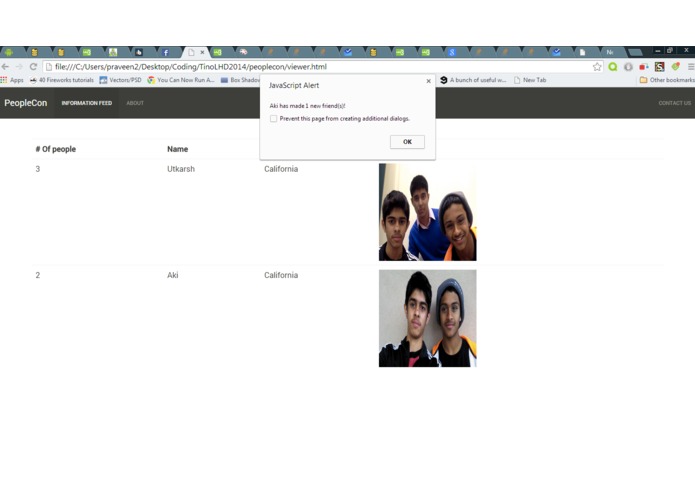
Task: Bookmark this page with the star icon
Action: tap(597, 67)
